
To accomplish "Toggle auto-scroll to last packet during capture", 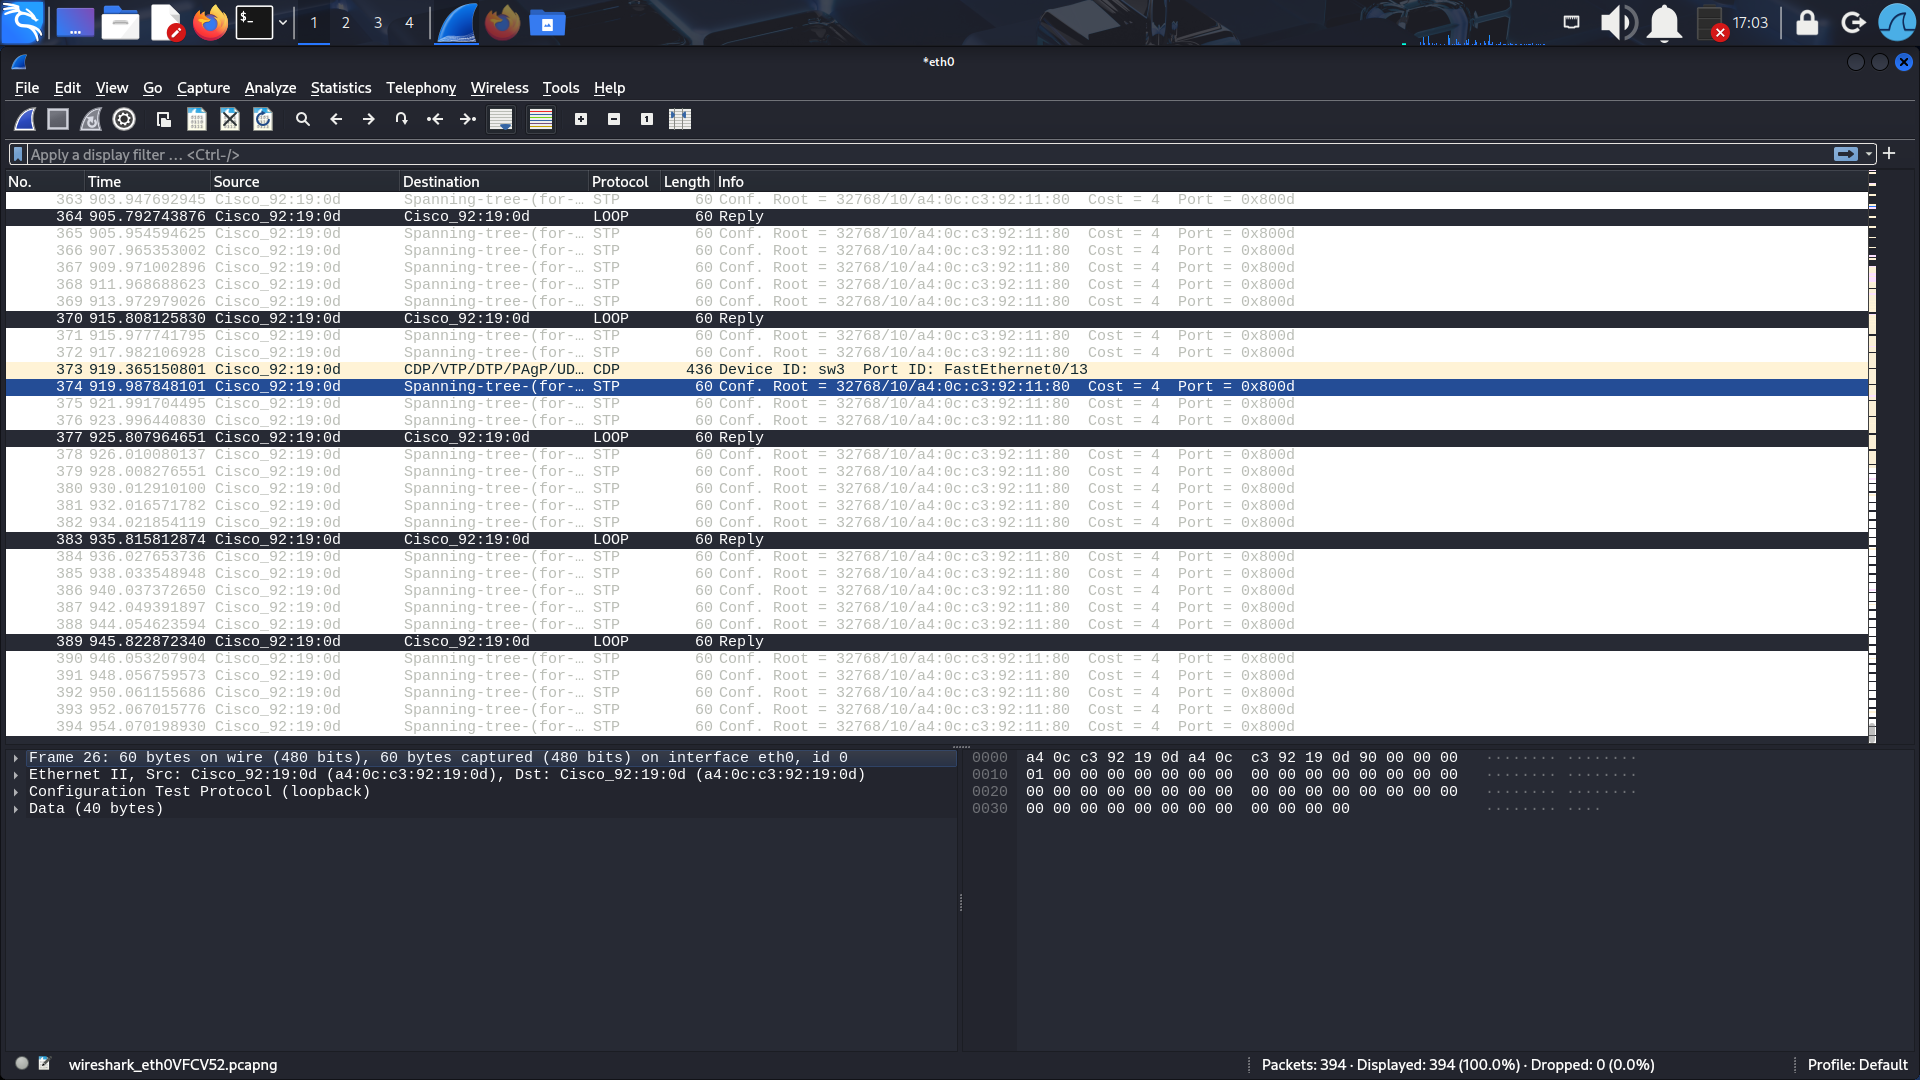I will (501, 119).
